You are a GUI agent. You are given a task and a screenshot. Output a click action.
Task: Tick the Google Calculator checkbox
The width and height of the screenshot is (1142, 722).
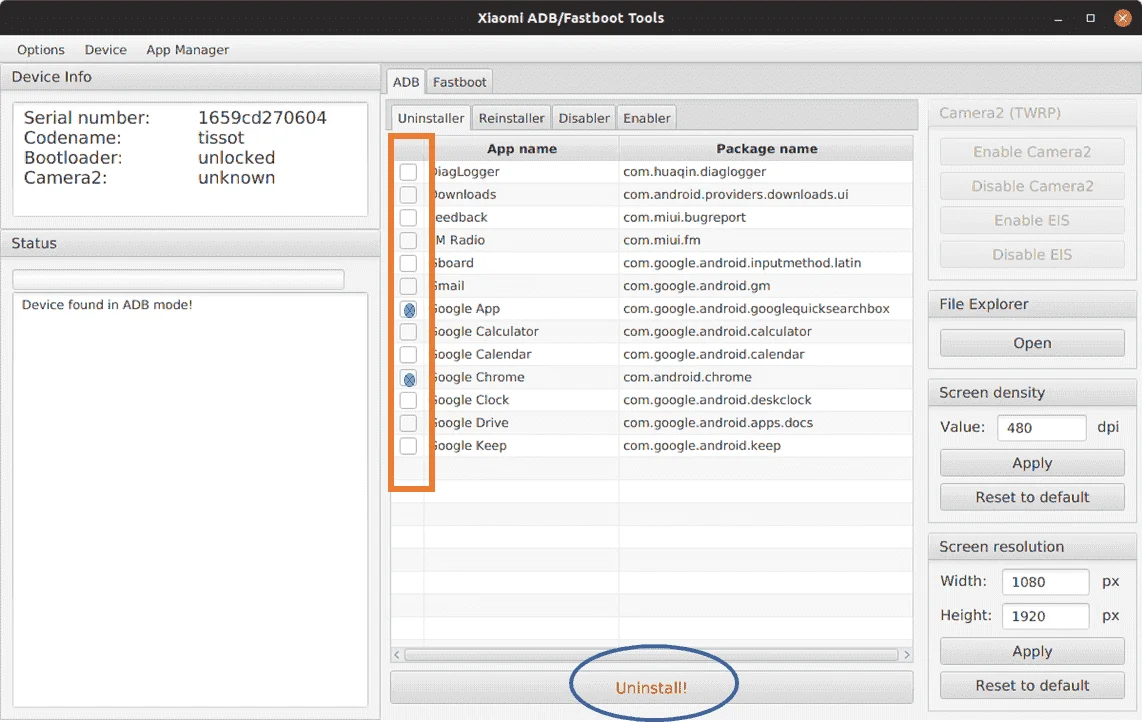(x=409, y=331)
